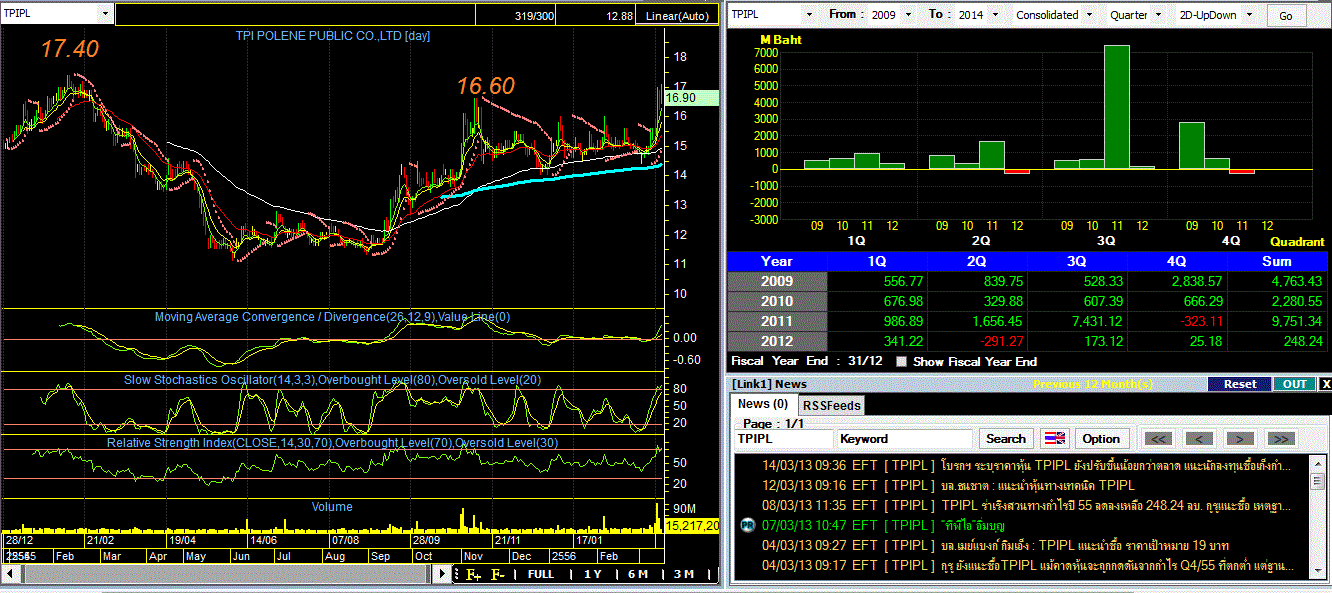1332x593 pixels.
Task: Select the FULL chart range
Action: (541, 575)
